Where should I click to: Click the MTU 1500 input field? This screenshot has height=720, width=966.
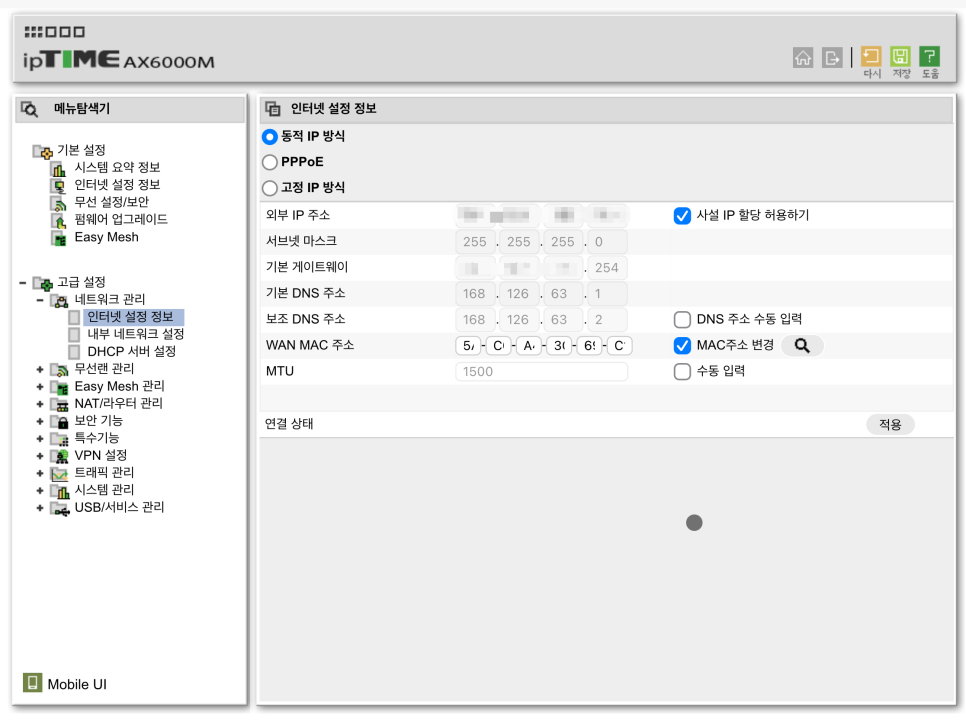pyautogui.click(x=542, y=372)
